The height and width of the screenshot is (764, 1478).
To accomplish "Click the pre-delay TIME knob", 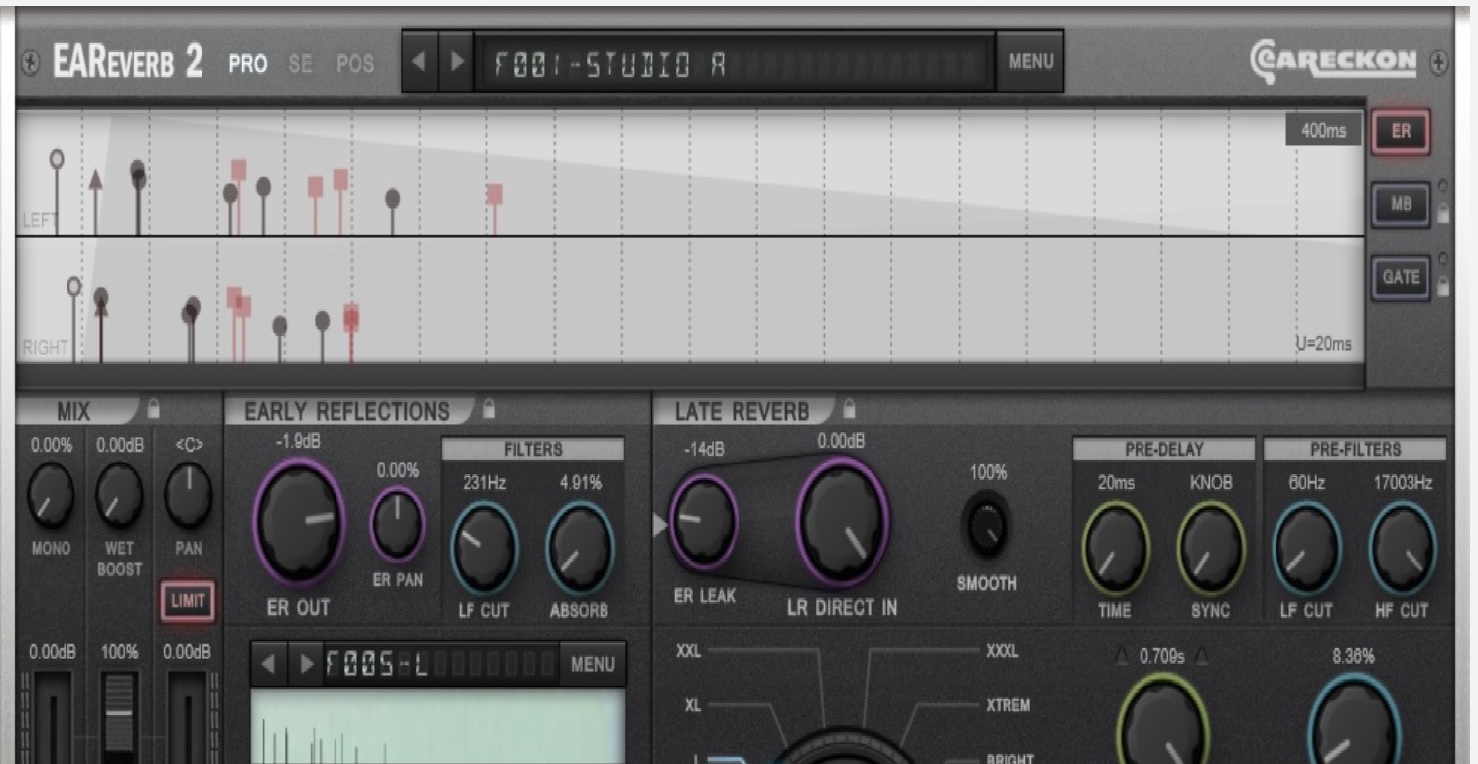I will pos(1116,550).
